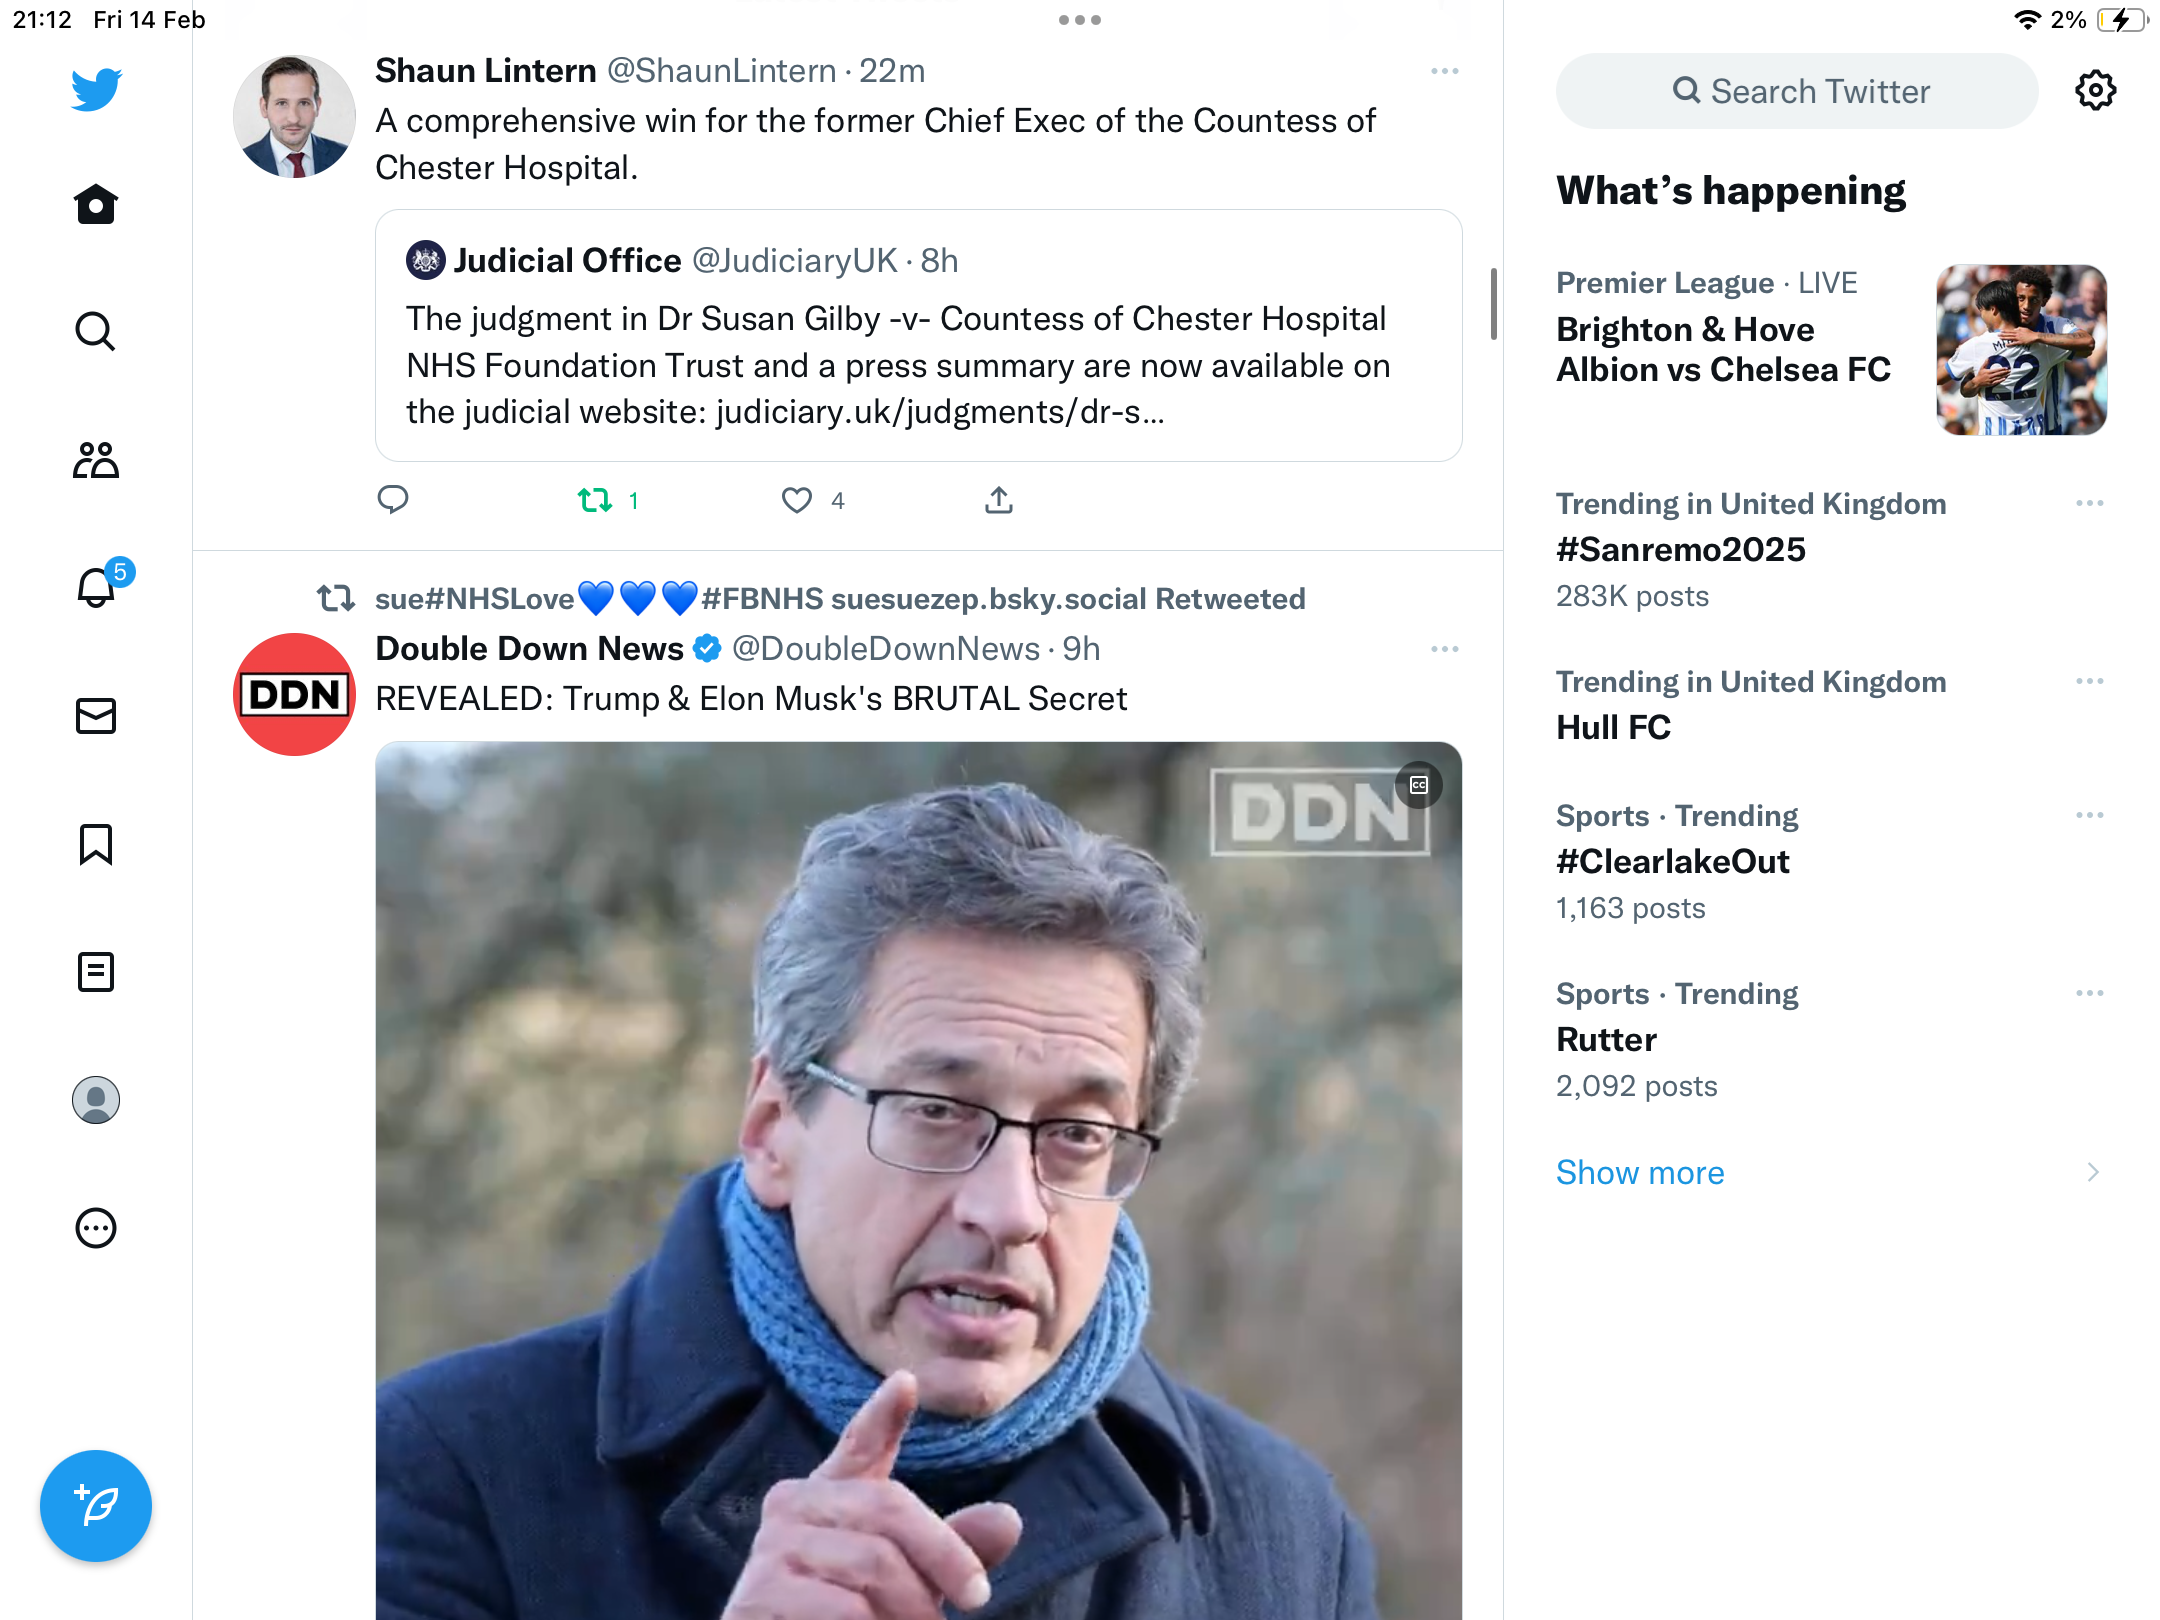Open the 22m timestamp on Shaun's tweet

tap(892, 71)
